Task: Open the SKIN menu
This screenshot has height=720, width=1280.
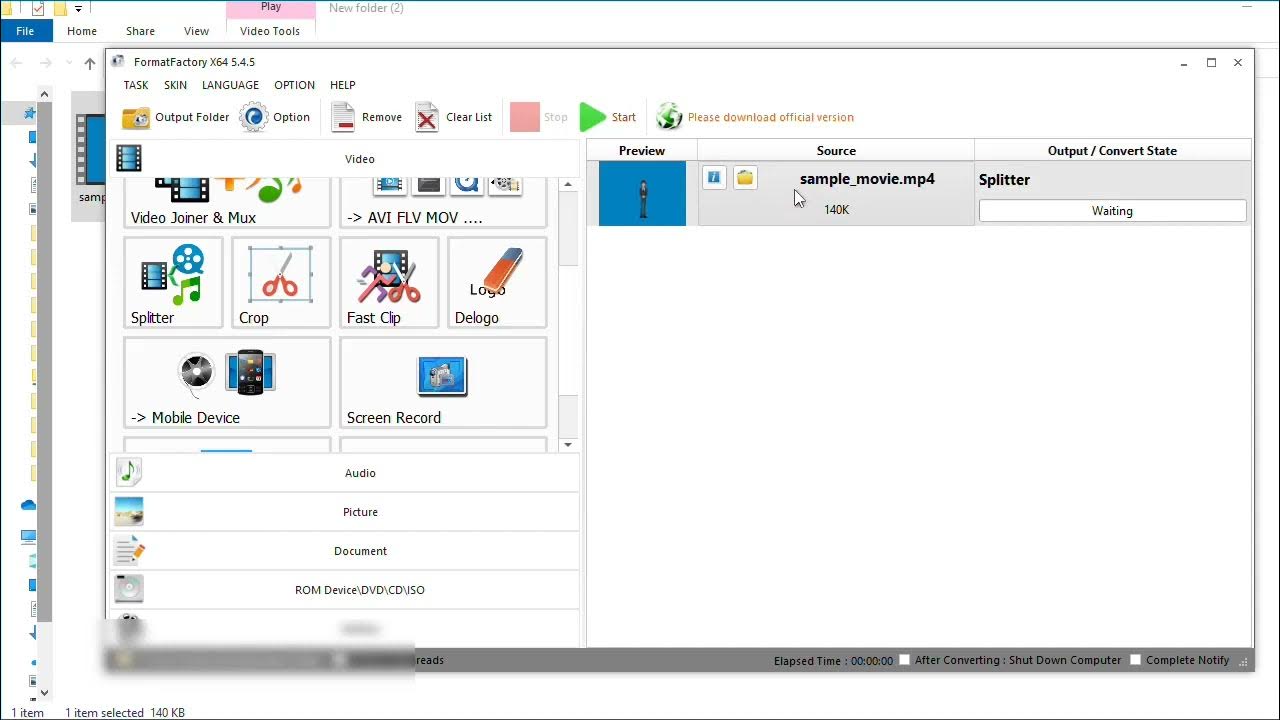Action: (175, 85)
